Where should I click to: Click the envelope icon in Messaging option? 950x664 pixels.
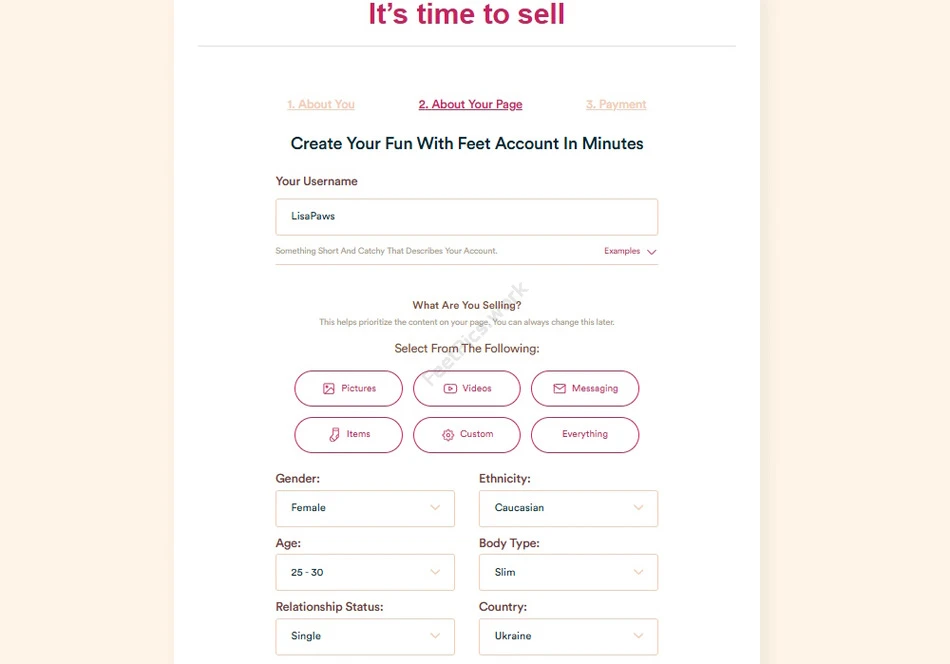coord(559,389)
